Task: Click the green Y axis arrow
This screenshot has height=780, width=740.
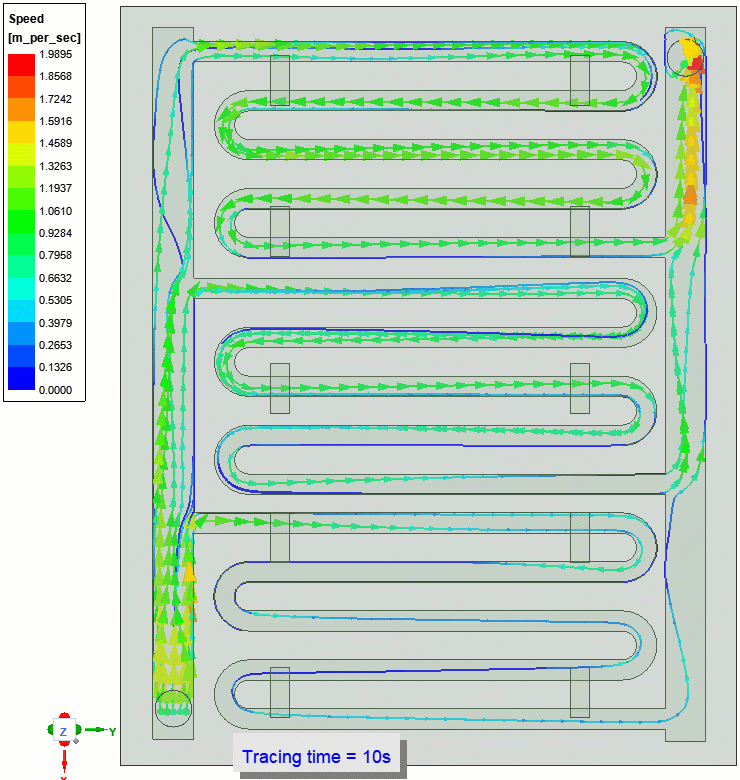Action: [x=97, y=730]
